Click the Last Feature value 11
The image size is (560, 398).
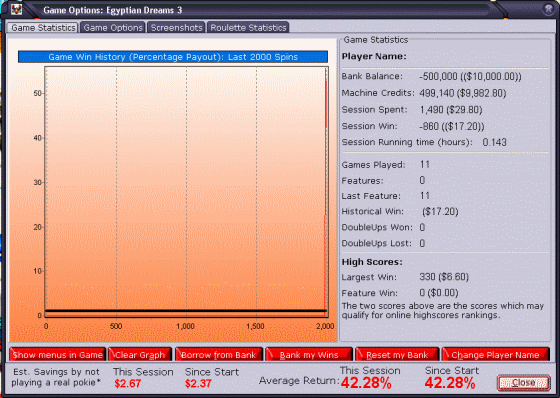[x=425, y=196]
